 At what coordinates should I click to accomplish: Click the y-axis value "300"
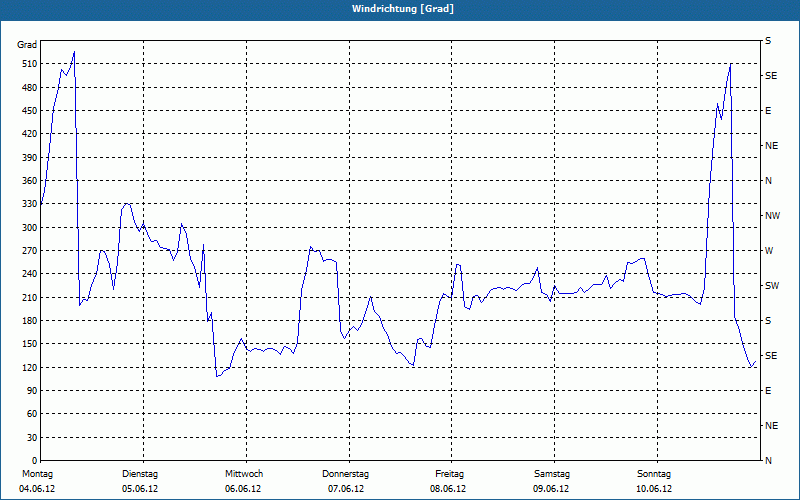tap(30, 228)
